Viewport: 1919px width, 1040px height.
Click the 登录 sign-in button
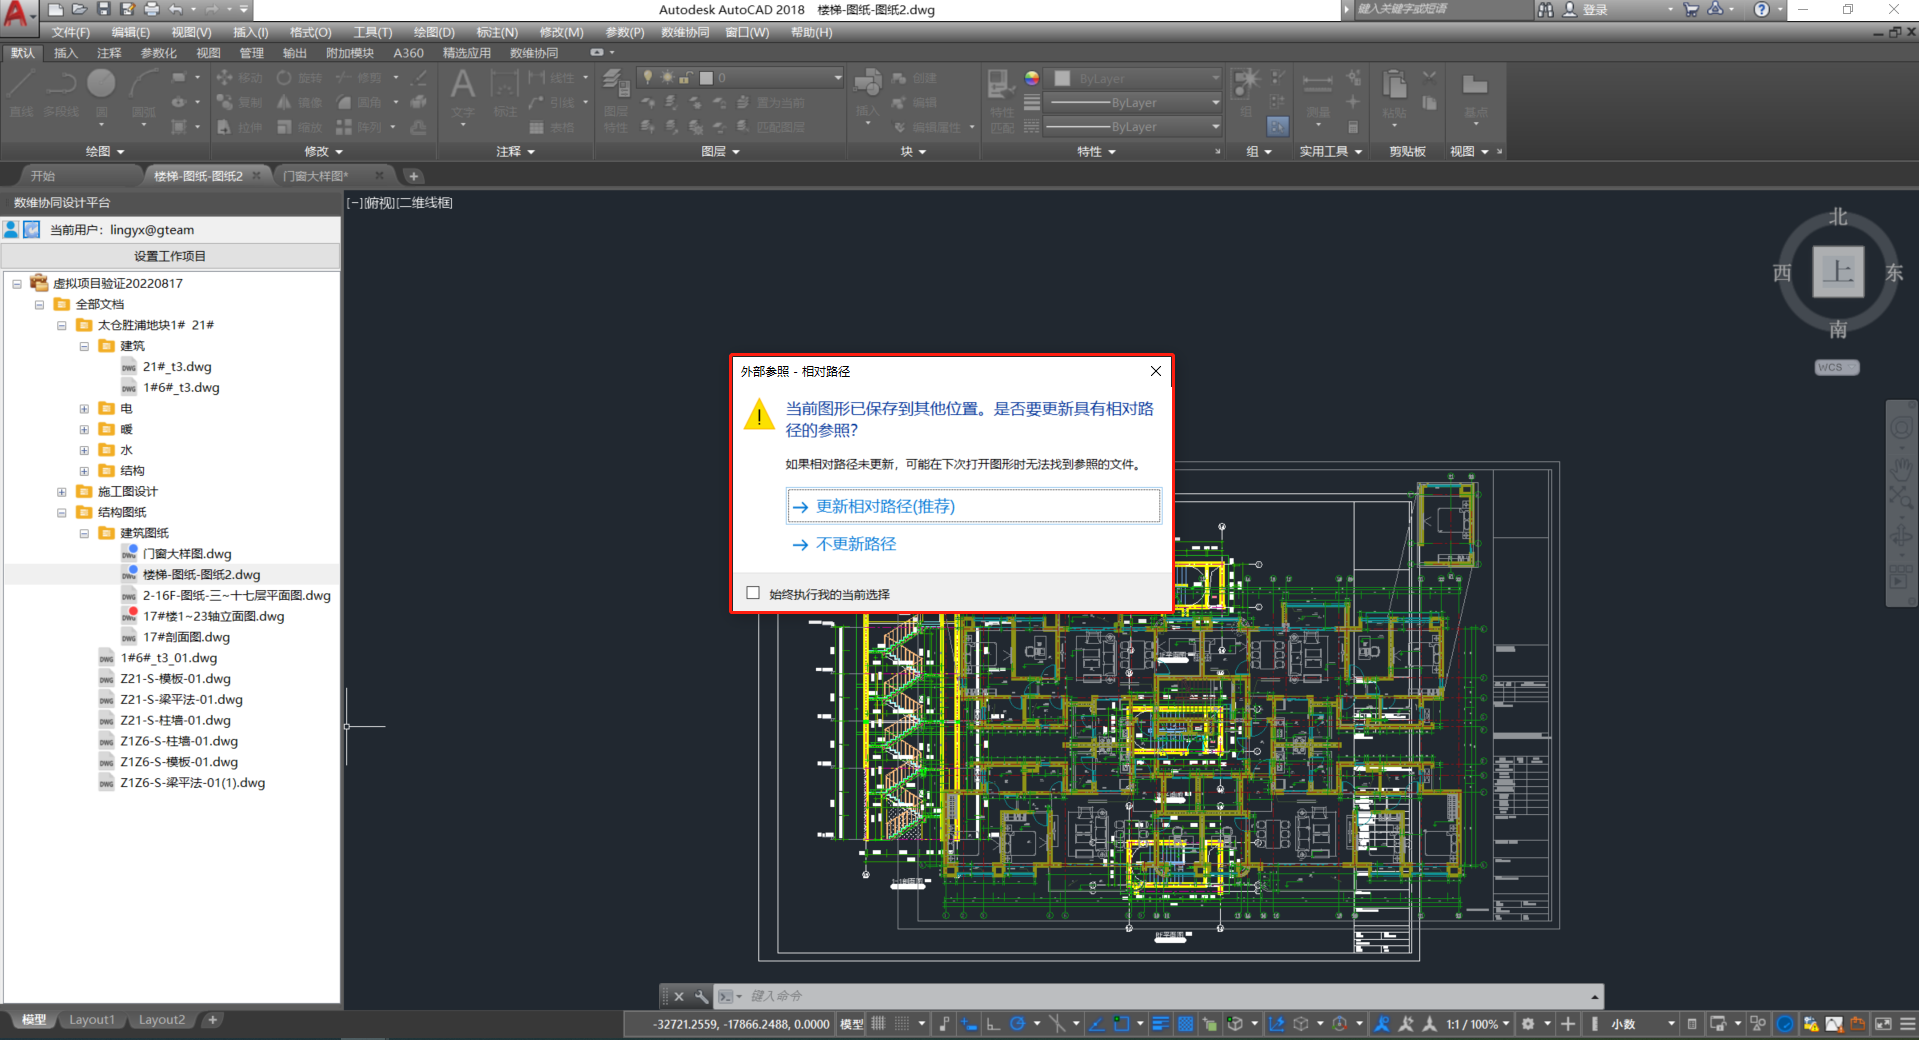[x=1595, y=9]
